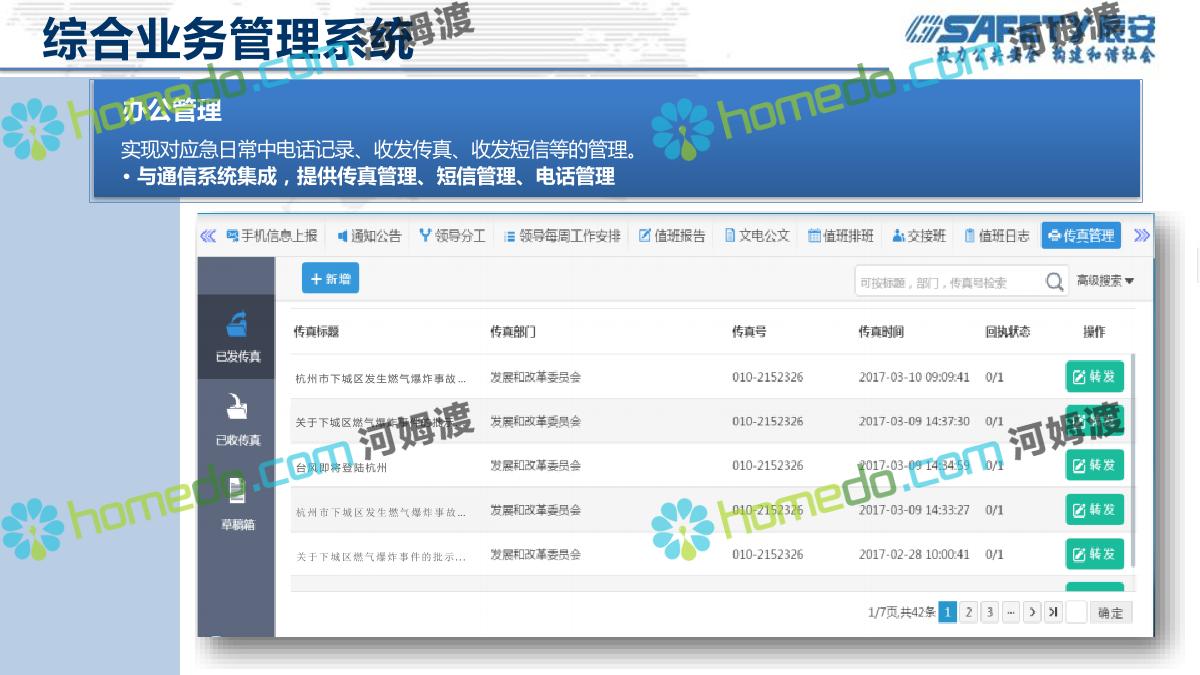Screen dimensions: 1200x675
Task: Select the 领导每周工作安排 tab
Action: pos(561,236)
